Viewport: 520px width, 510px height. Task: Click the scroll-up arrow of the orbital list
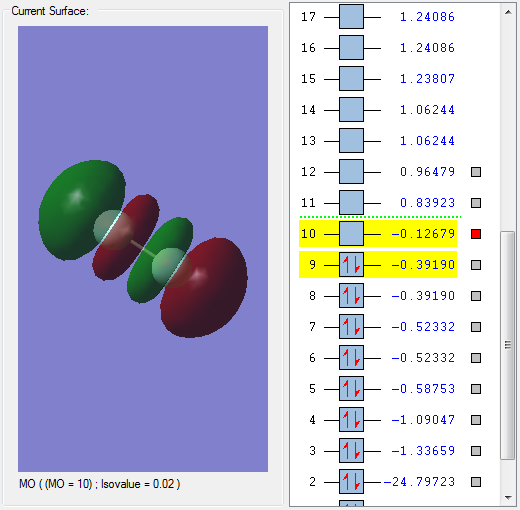coord(508,12)
